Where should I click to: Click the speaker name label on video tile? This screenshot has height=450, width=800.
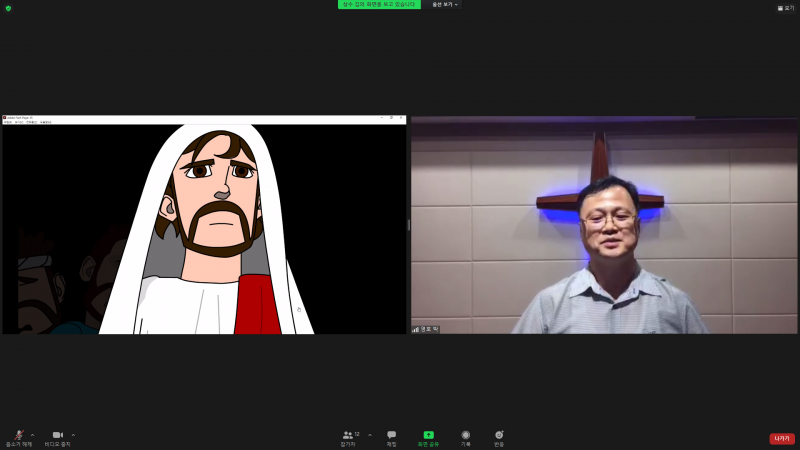tap(429, 330)
